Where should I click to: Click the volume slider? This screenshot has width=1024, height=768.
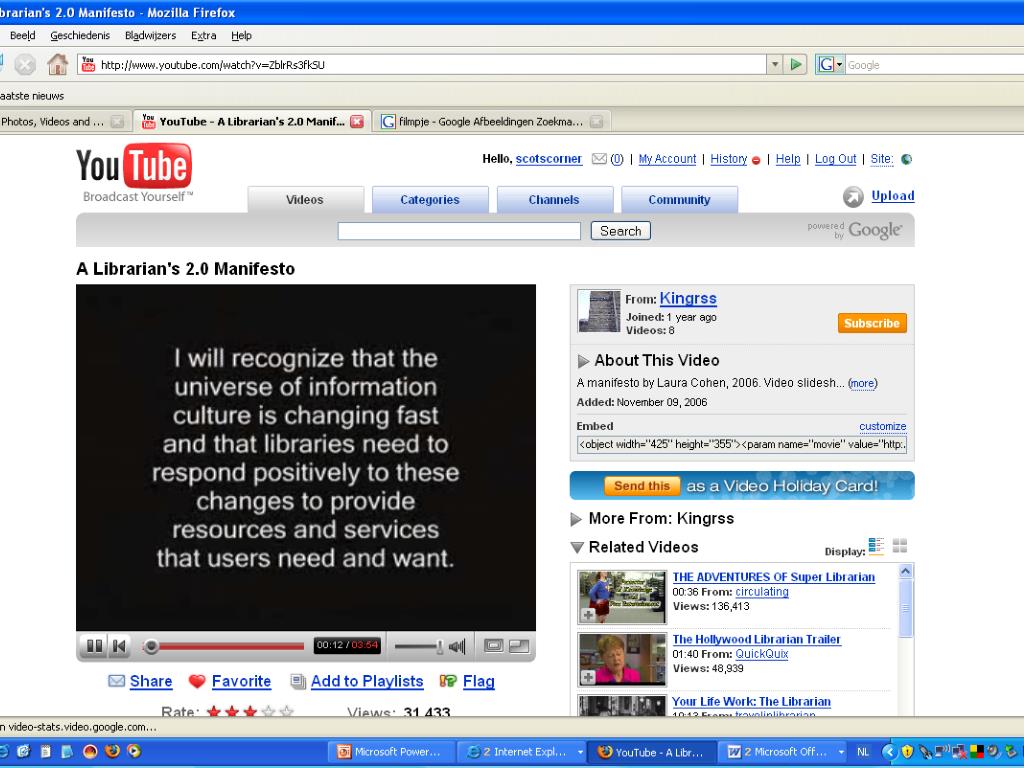tap(419, 647)
